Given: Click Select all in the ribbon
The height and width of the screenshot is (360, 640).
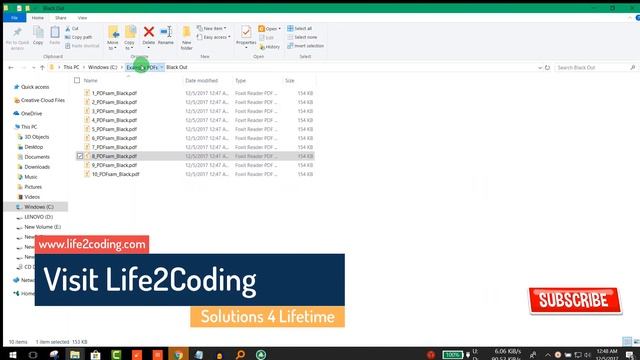Looking at the screenshot, I should 300,28.
